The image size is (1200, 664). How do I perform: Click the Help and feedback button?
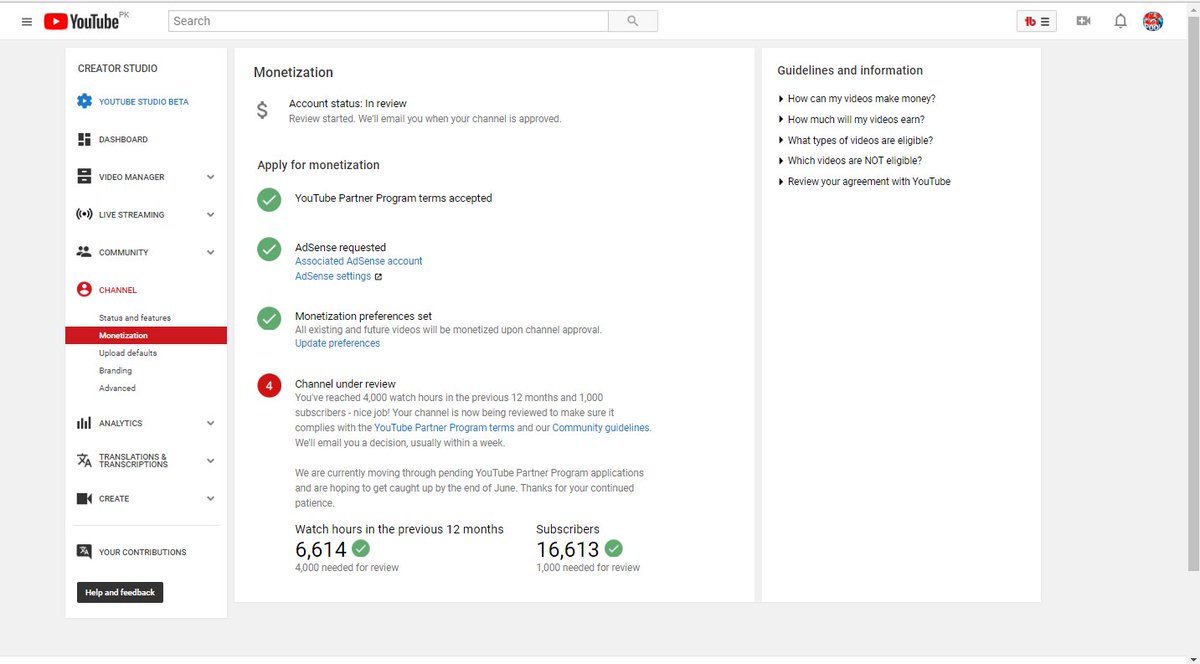[x=120, y=592]
